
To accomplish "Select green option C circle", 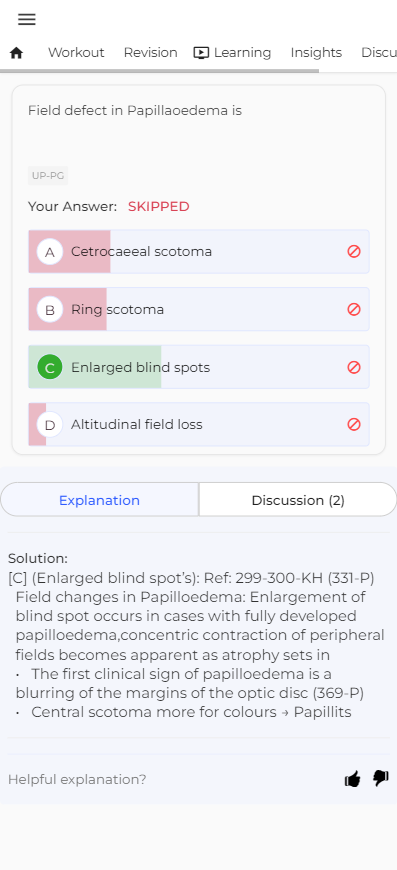I will point(50,367).
